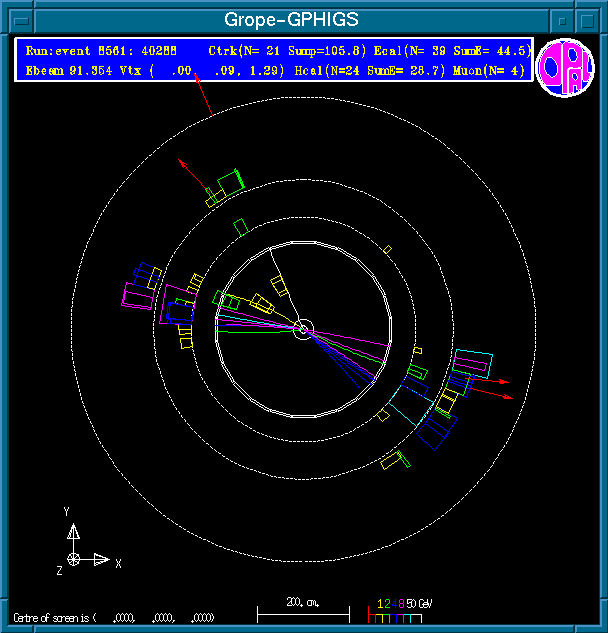Select the interaction point circle at detector center

pos(304,328)
